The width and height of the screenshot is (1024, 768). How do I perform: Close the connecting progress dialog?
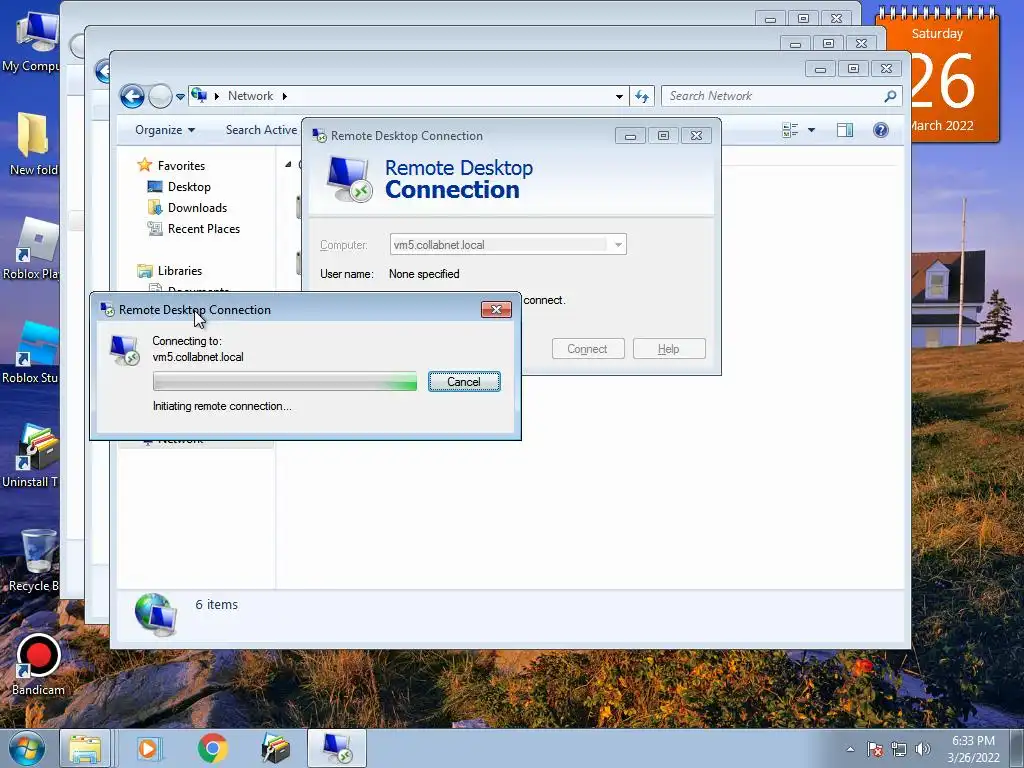(x=496, y=310)
